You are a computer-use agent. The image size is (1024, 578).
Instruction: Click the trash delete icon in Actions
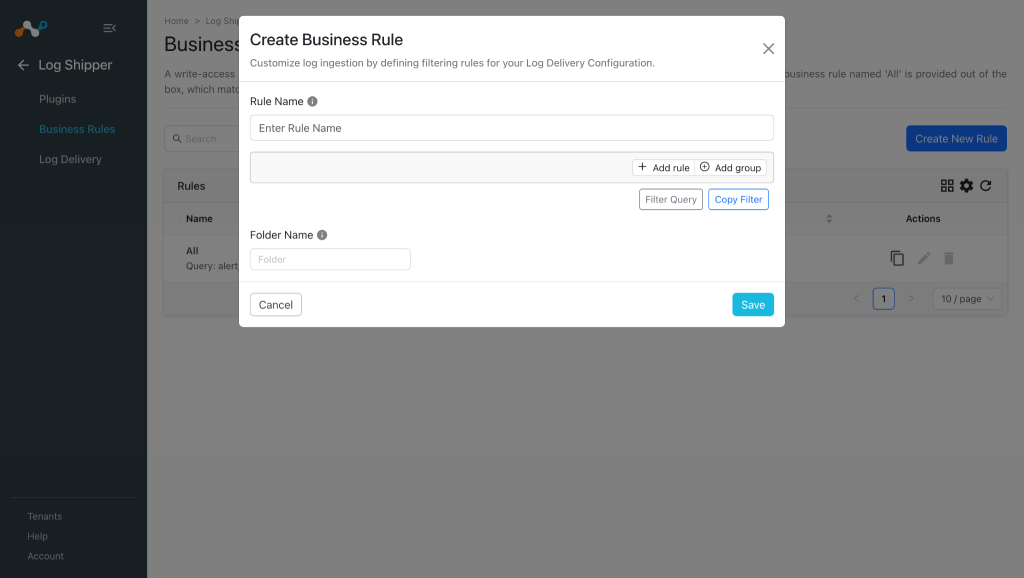click(949, 259)
